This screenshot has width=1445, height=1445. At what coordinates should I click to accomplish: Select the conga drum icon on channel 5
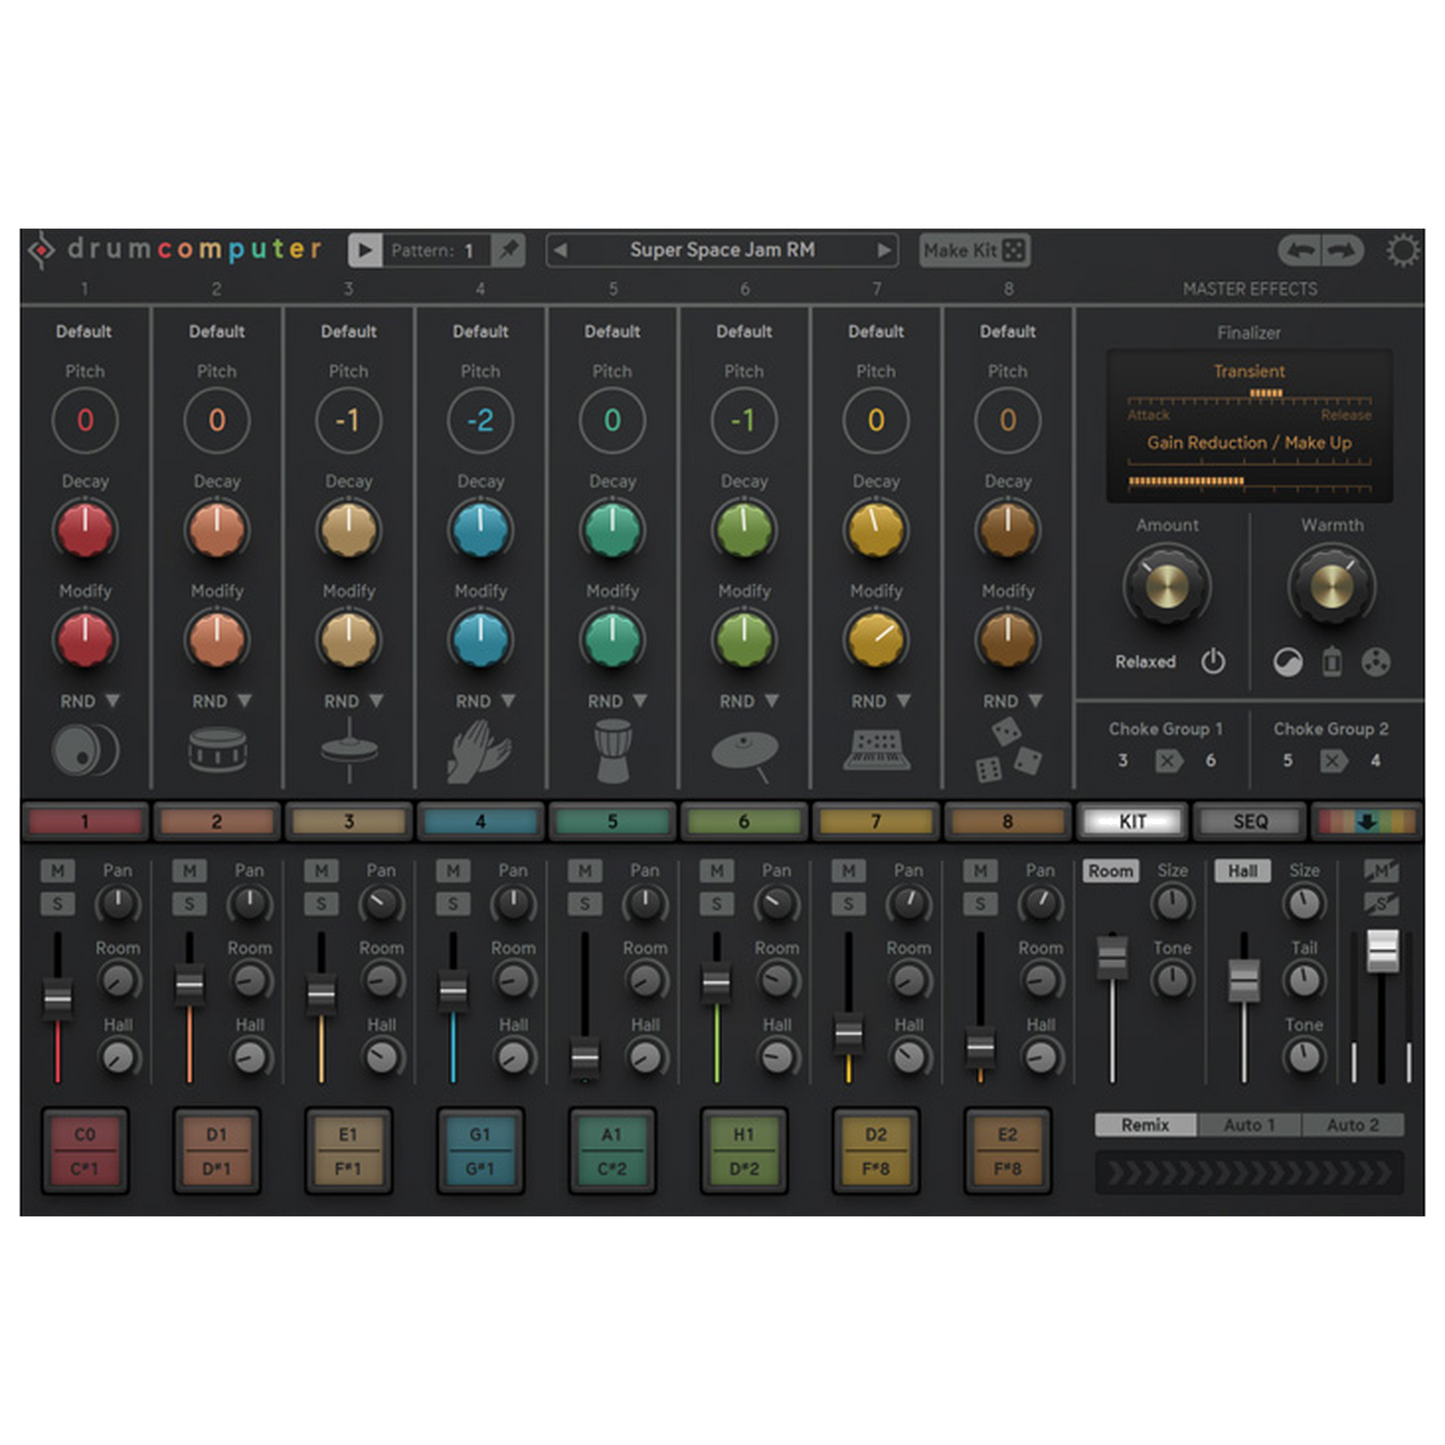tap(612, 751)
